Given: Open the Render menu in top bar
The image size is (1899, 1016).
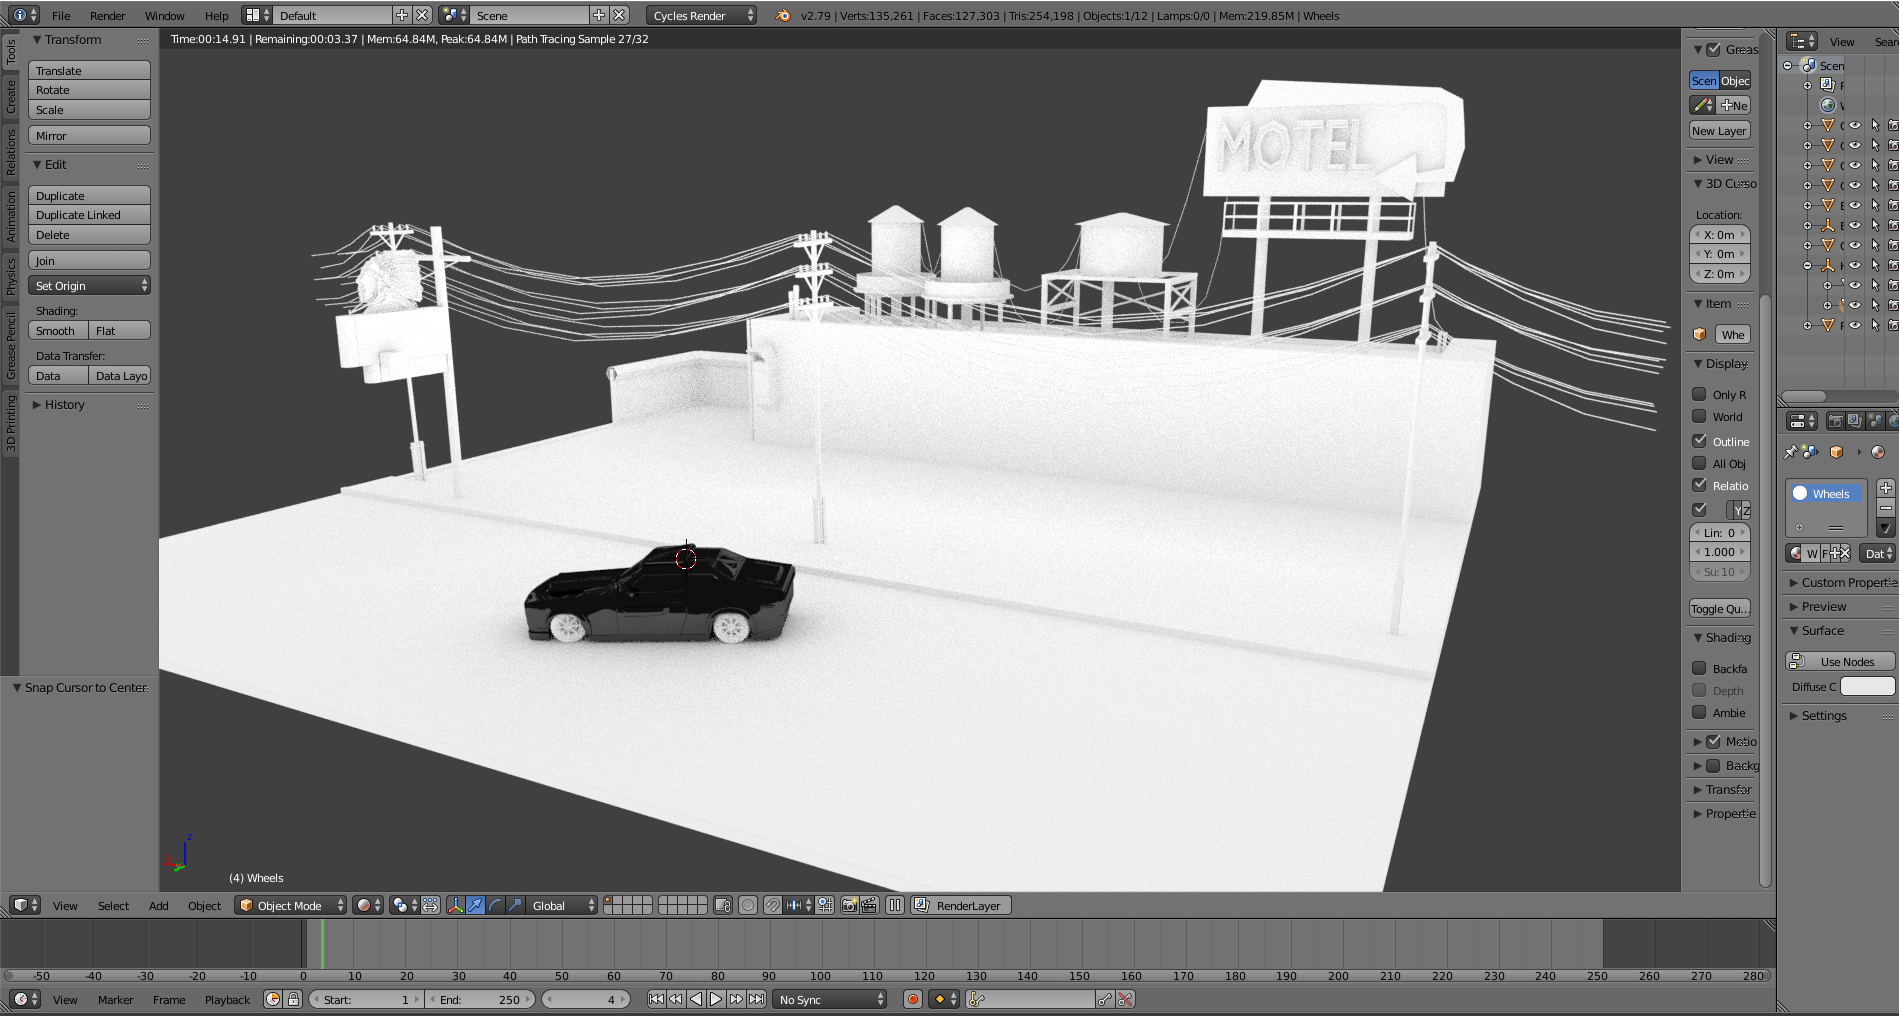Looking at the screenshot, I should [x=107, y=15].
